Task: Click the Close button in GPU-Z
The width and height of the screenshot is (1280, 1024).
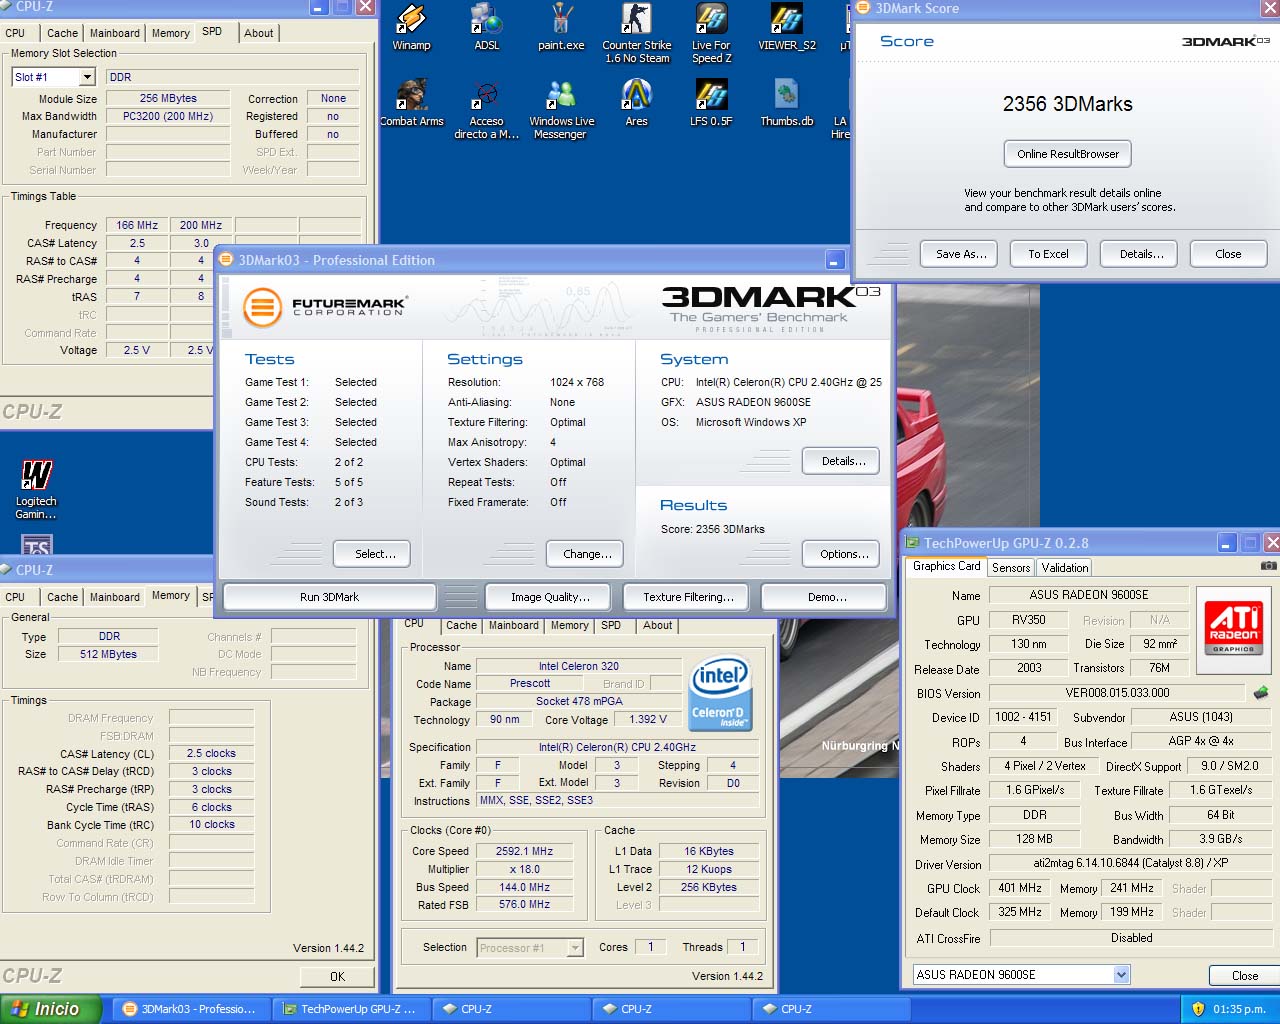Action: (x=1245, y=975)
